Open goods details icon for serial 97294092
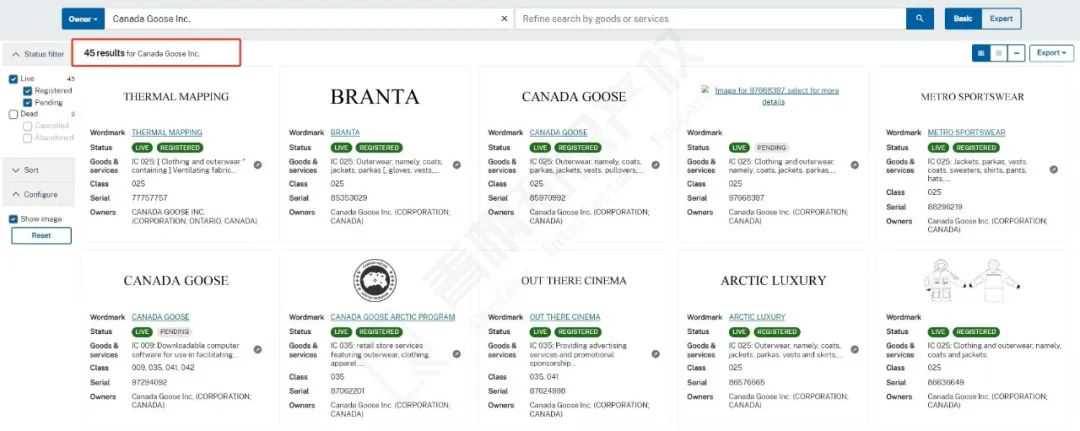The width and height of the screenshot is (1080, 431). (x=258, y=350)
